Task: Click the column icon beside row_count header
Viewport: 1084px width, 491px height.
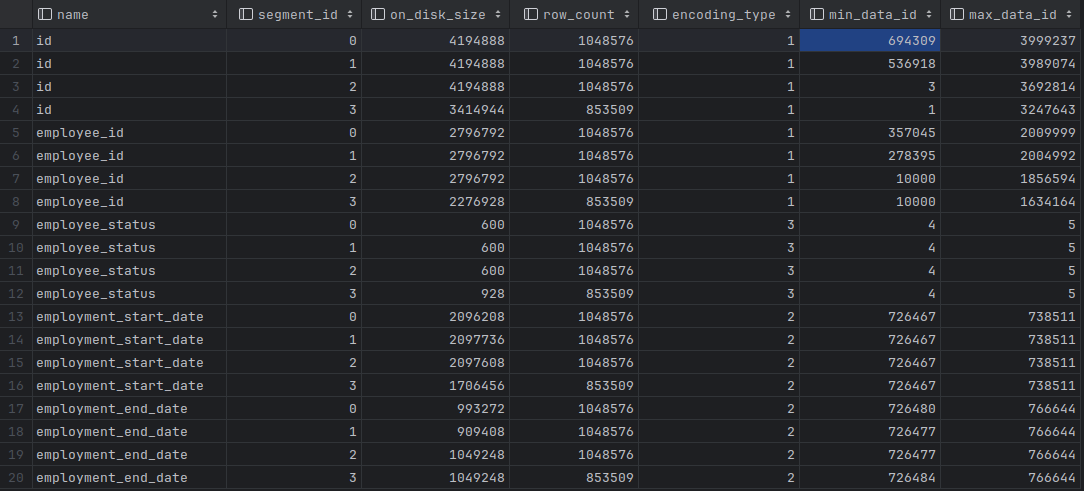Action: click(x=531, y=14)
